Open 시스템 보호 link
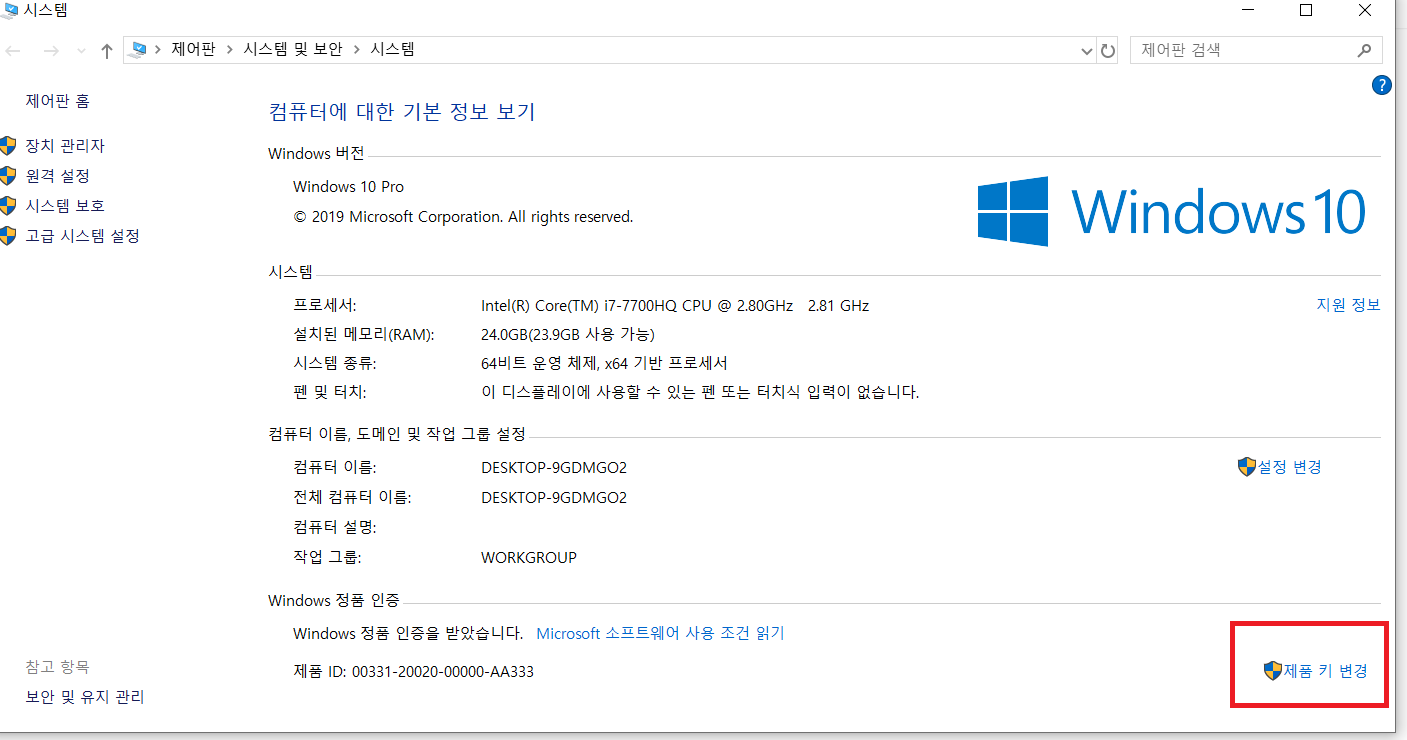This screenshot has width=1407, height=740. [65, 206]
